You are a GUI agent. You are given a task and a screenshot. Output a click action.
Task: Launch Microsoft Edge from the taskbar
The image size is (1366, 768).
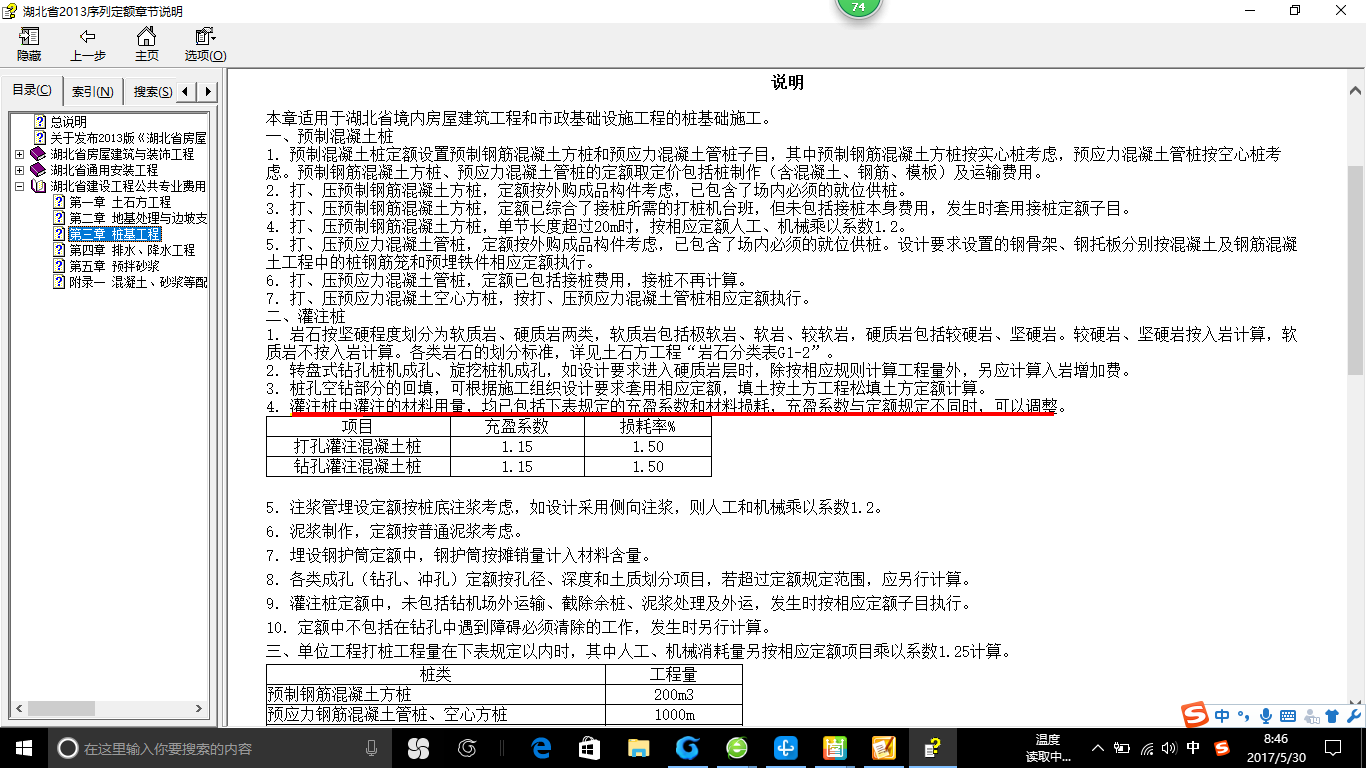point(541,747)
